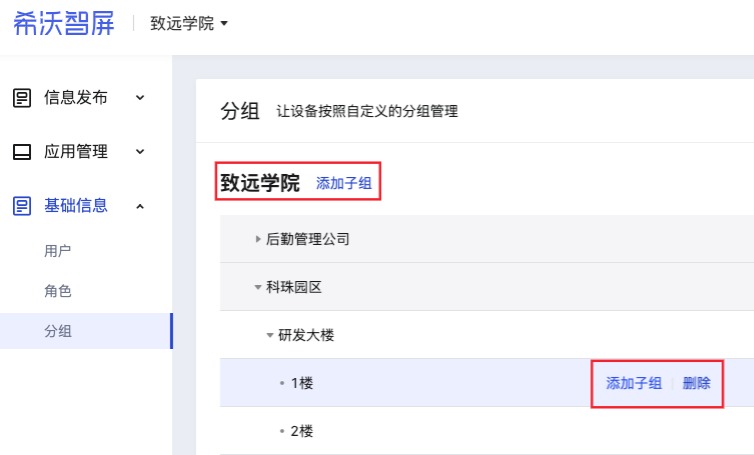Click 添加子组 in the 1楼 row
This screenshot has width=754, height=455.
(x=634, y=383)
